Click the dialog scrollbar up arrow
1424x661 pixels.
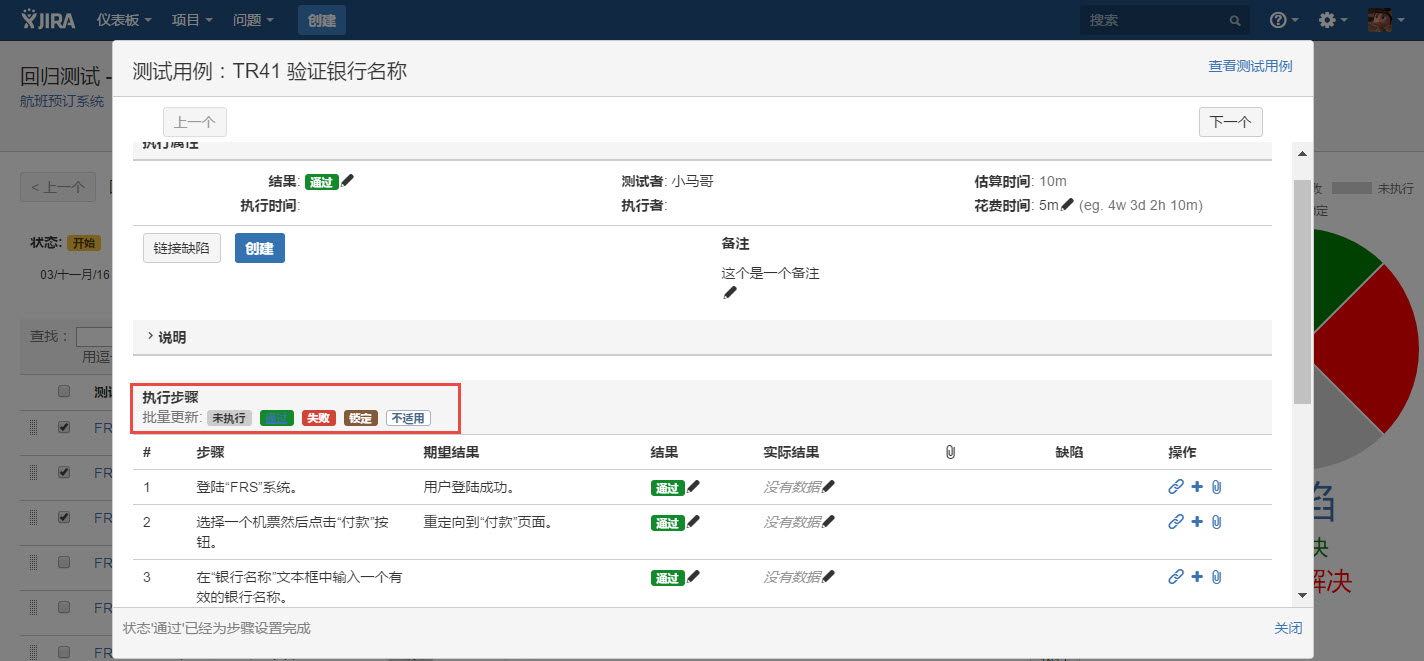coord(1301,153)
